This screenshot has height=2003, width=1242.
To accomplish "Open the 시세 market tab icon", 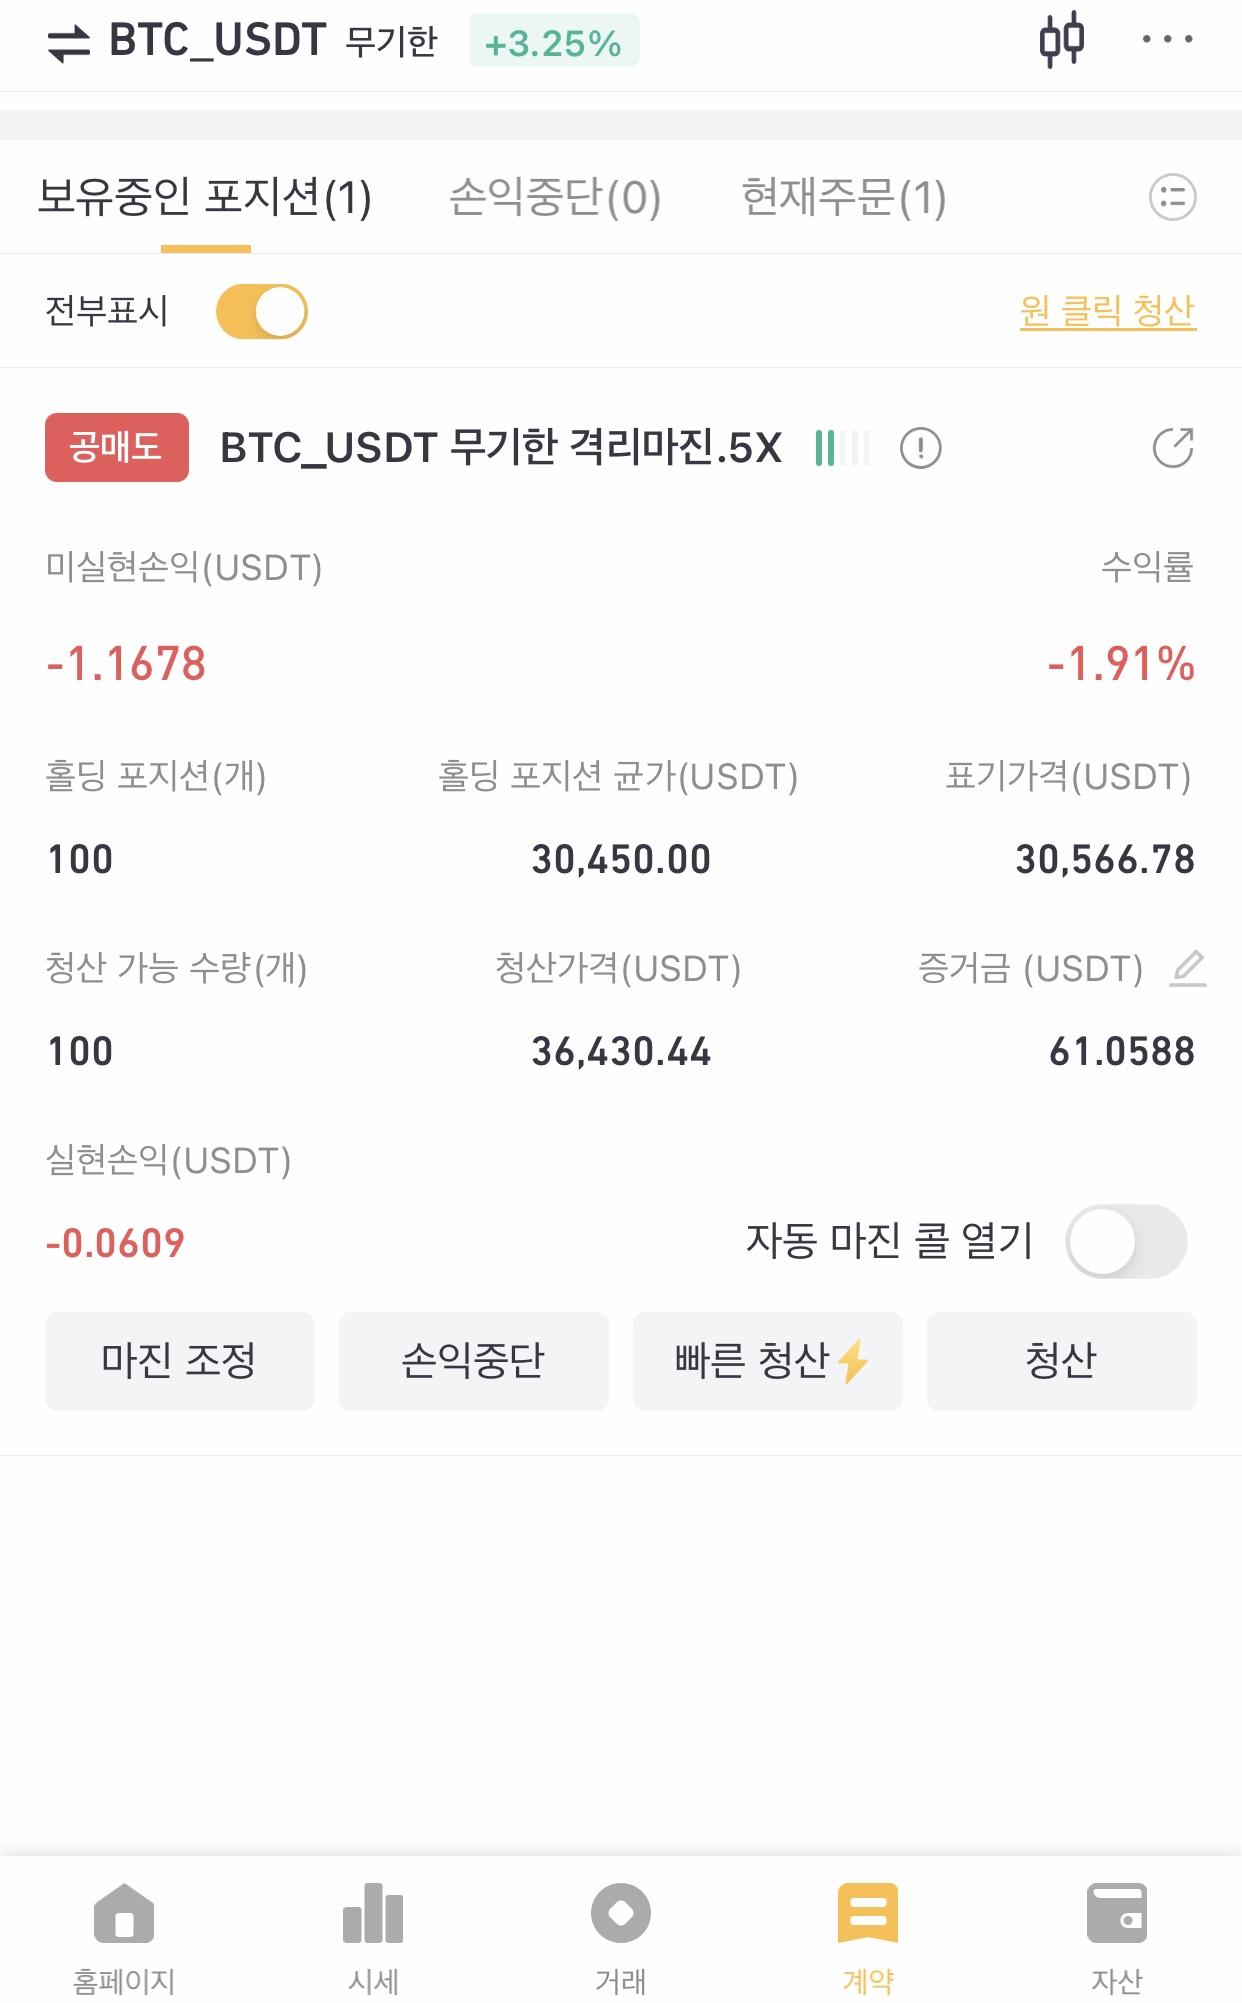I will (x=373, y=1937).
